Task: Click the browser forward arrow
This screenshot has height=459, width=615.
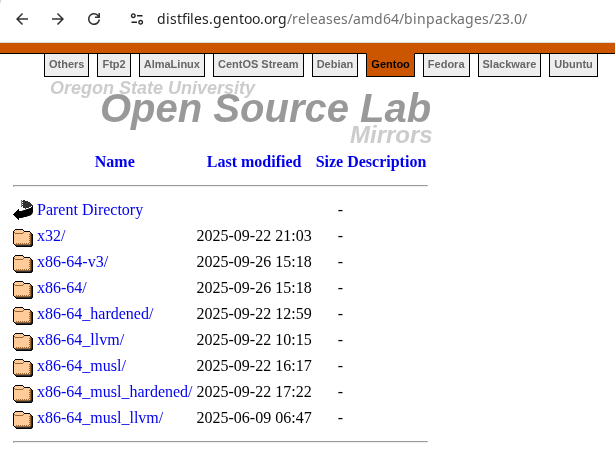Action: click(58, 19)
